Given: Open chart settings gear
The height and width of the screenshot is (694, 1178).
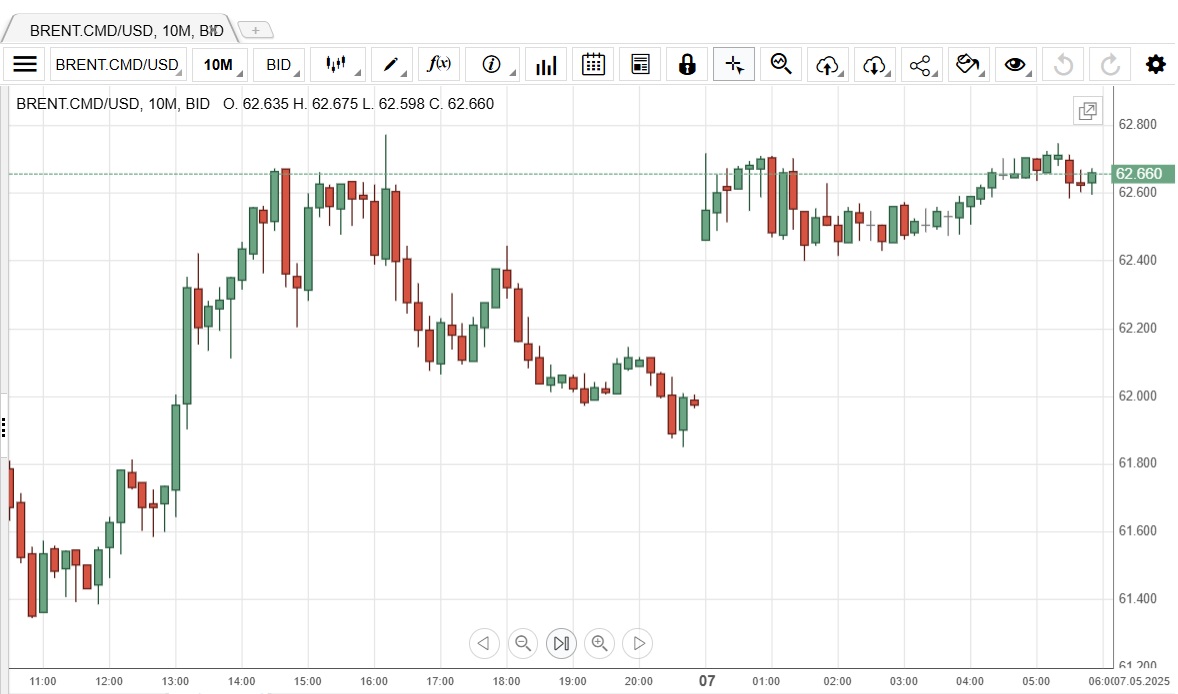Looking at the screenshot, I should coord(1156,65).
